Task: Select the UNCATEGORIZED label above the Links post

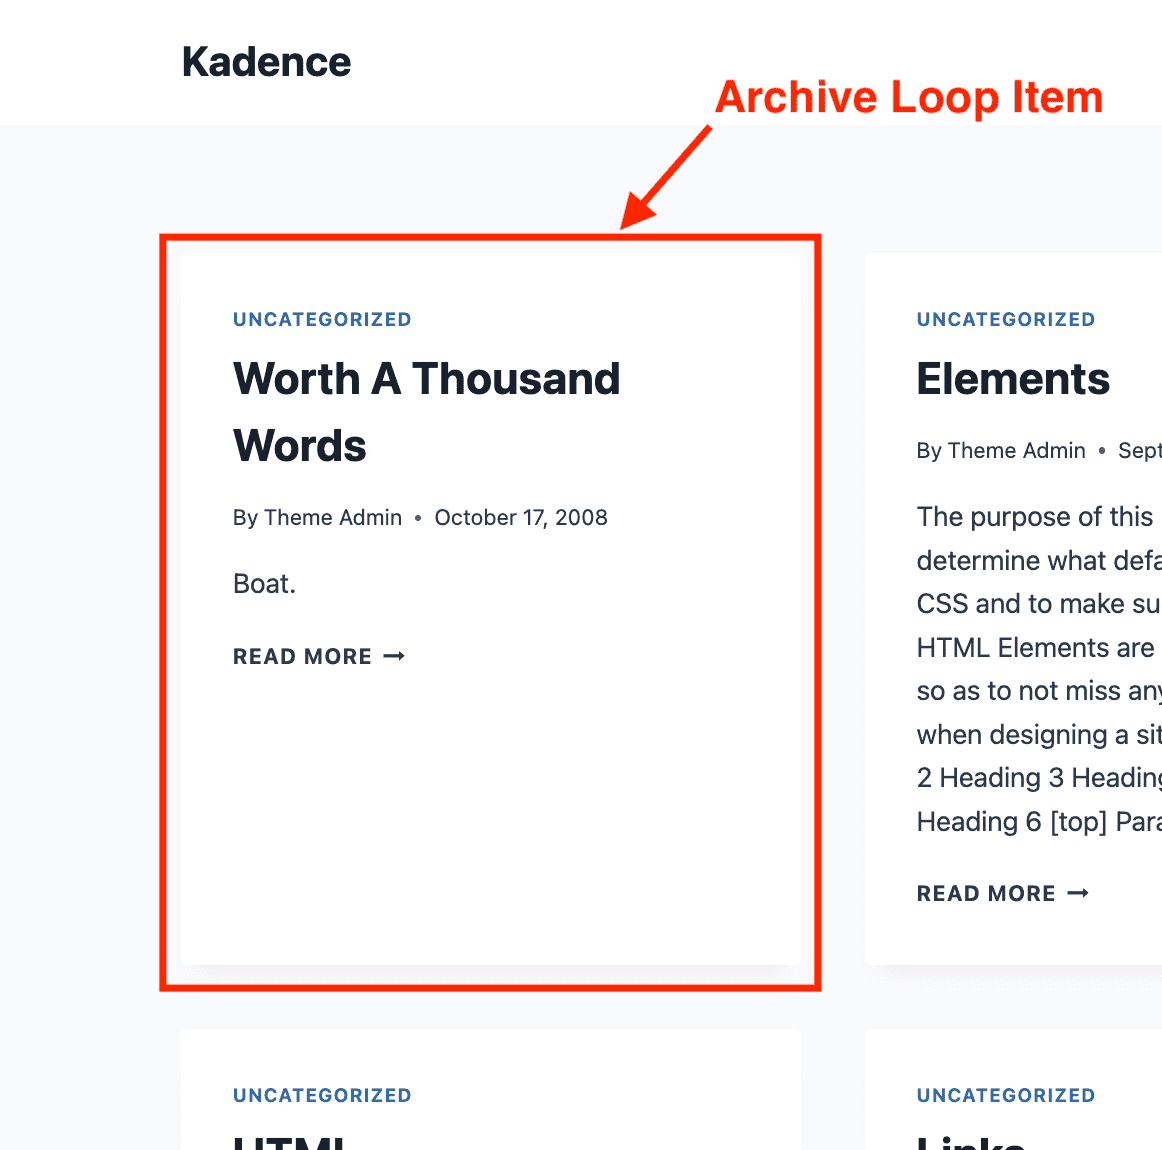Action: pyautogui.click(x=1006, y=1095)
